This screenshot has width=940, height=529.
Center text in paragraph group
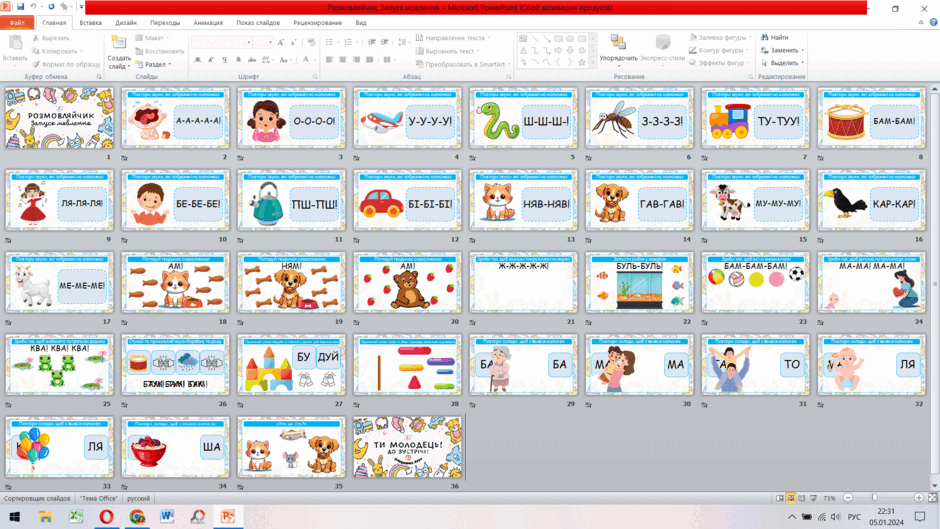pyautogui.click(x=342, y=59)
